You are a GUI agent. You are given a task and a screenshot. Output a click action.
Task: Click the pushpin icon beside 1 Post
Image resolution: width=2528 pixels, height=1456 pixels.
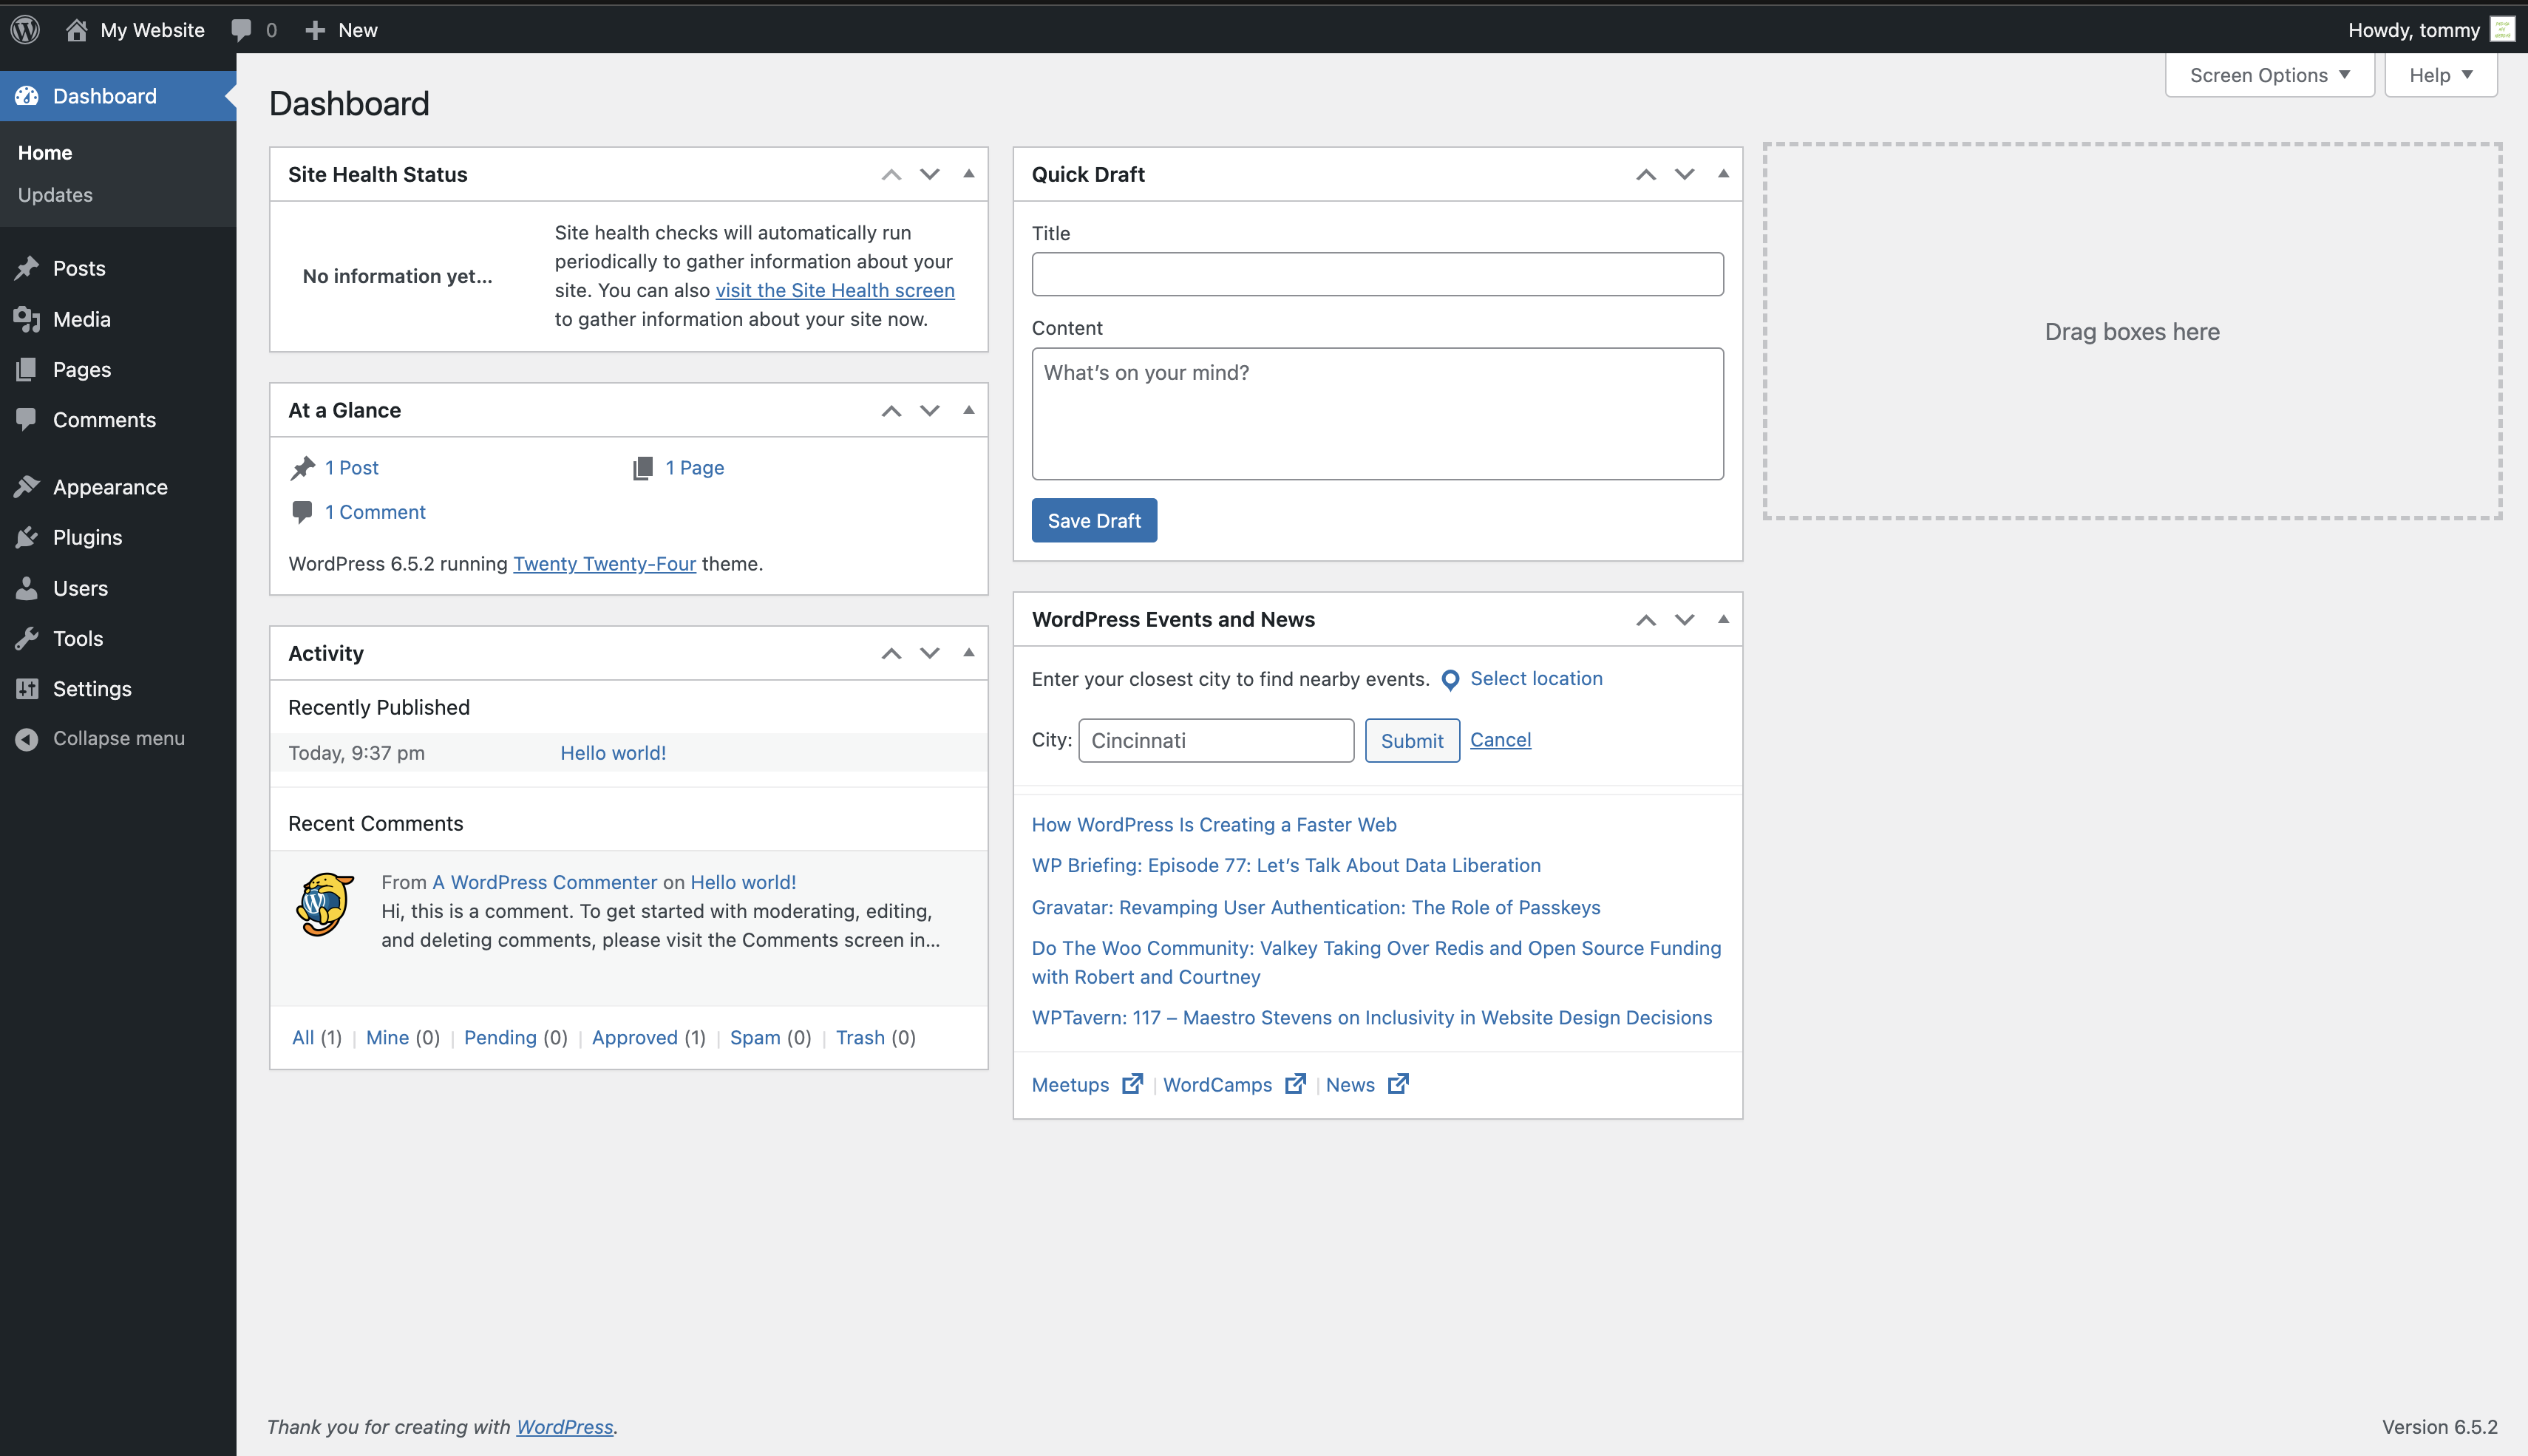(303, 468)
